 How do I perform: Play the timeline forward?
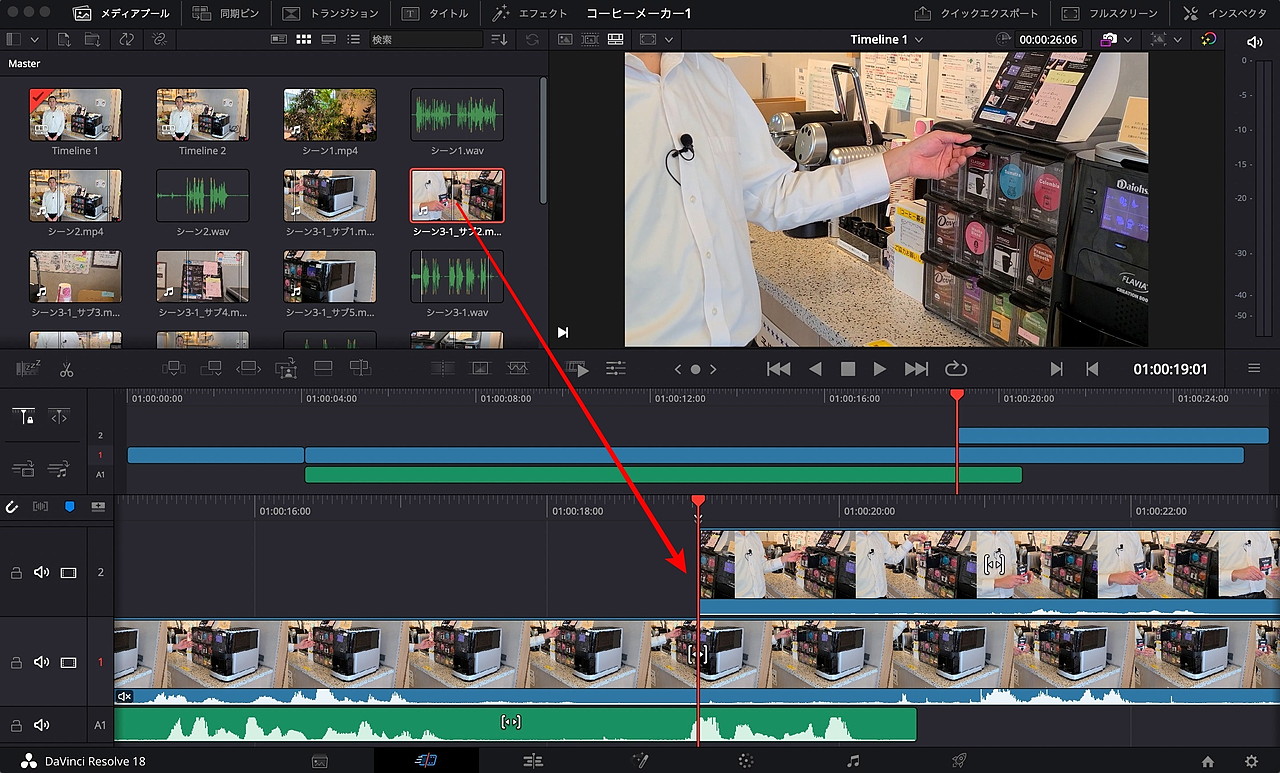pyautogui.click(x=880, y=369)
